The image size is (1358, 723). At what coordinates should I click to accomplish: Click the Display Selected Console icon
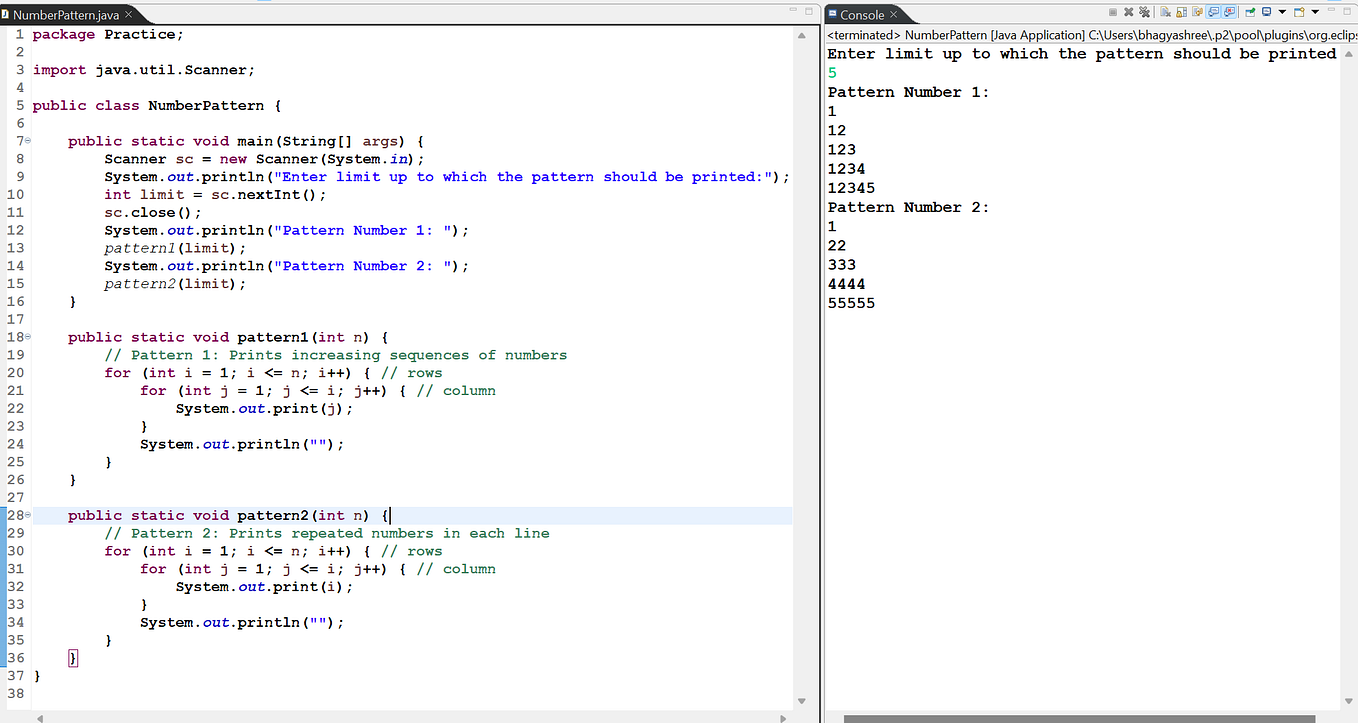(x=1266, y=12)
